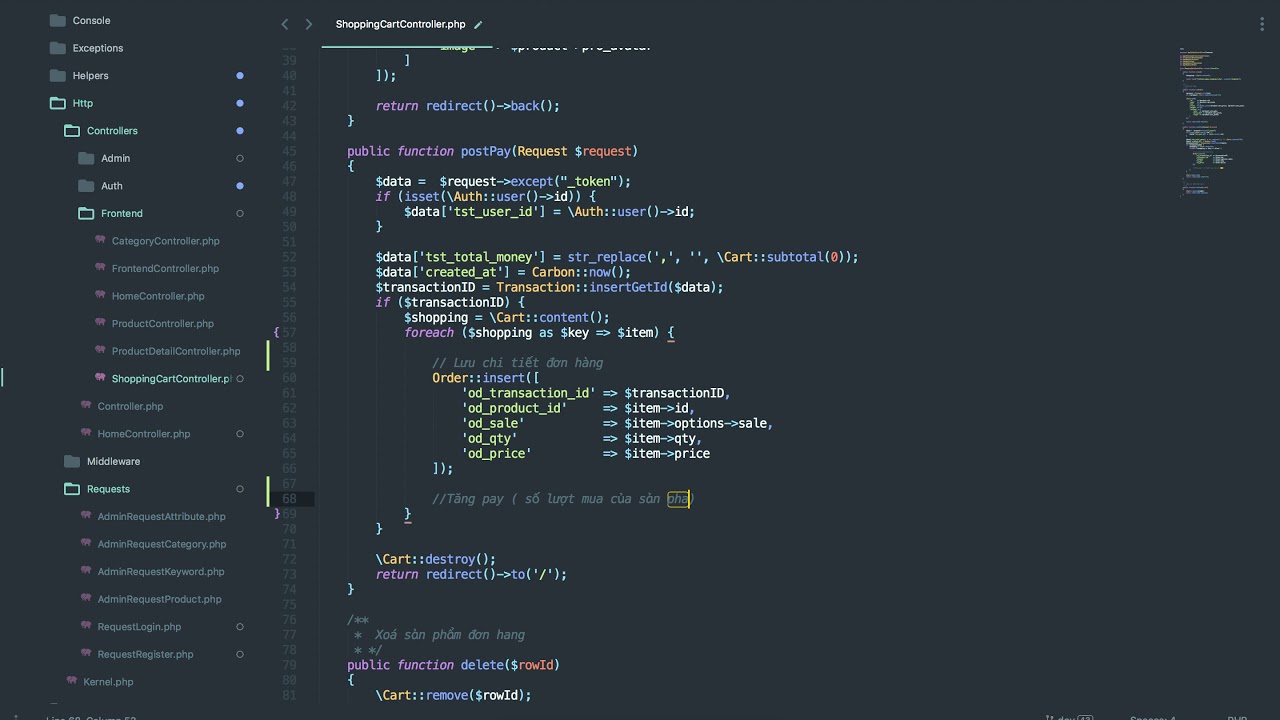Click the '// Lưu chi tiết đơn hàng' comment

click(x=517, y=363)
